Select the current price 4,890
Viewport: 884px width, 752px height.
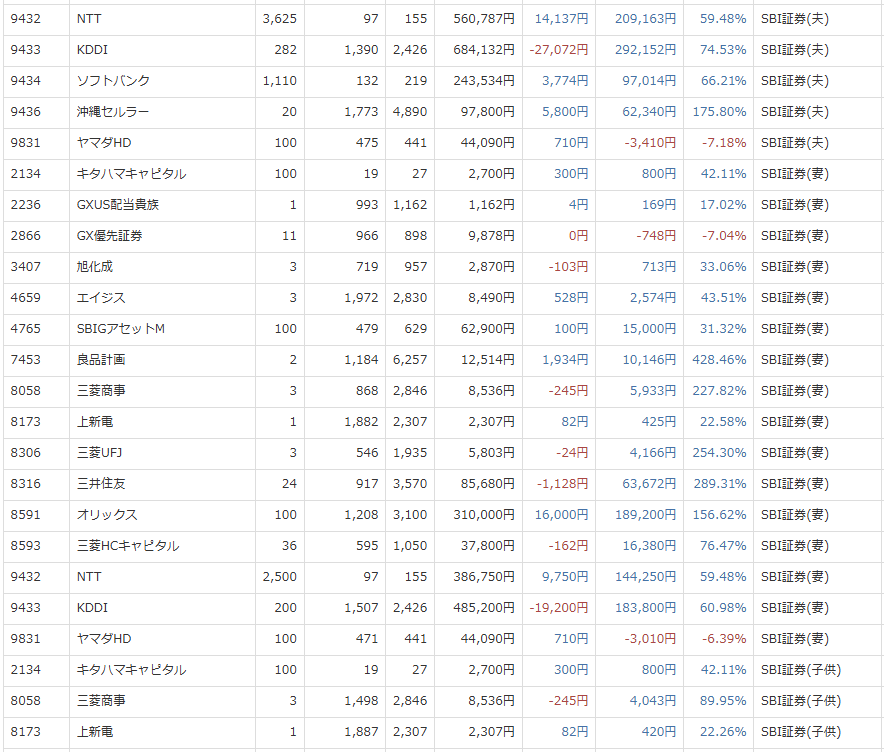[x=410, y=112]
